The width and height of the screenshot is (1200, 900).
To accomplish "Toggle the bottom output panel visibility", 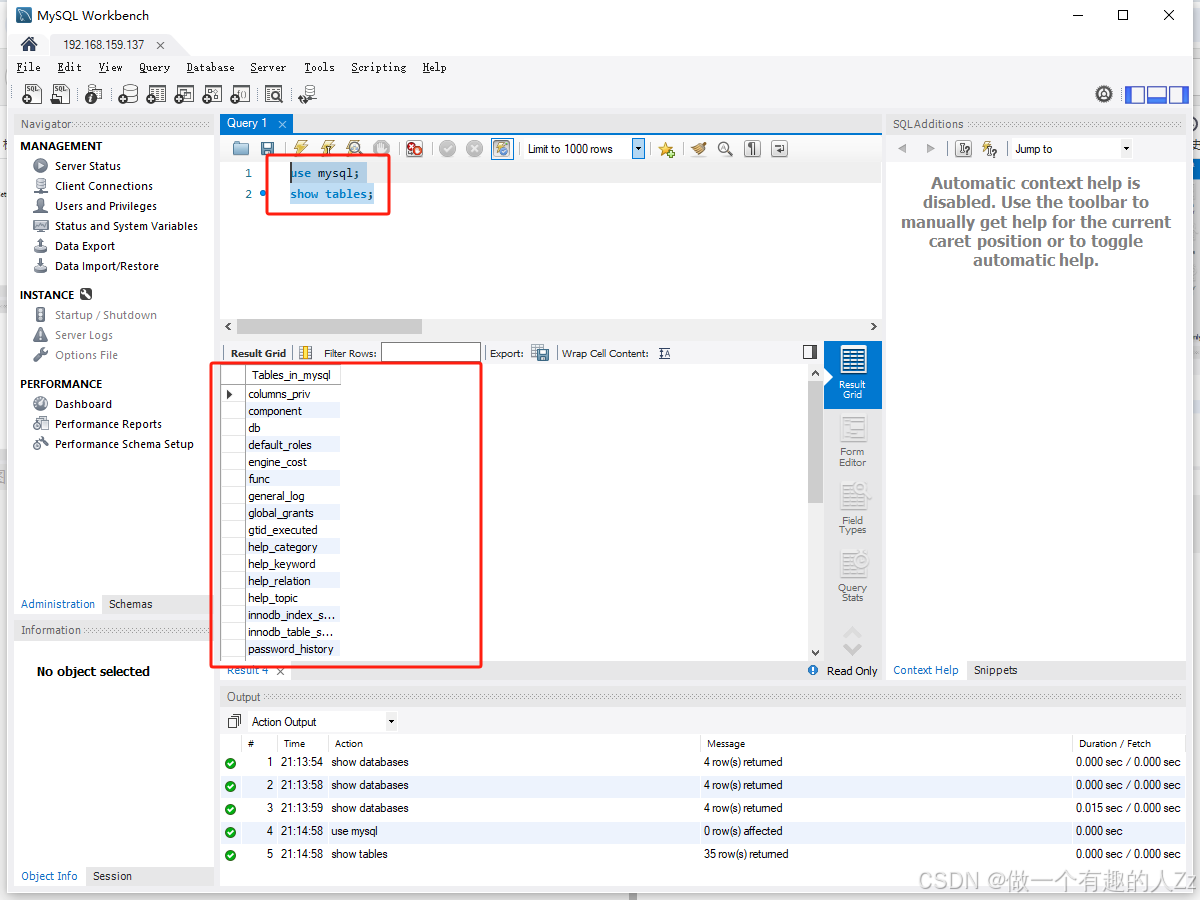I will point(1157,95).
